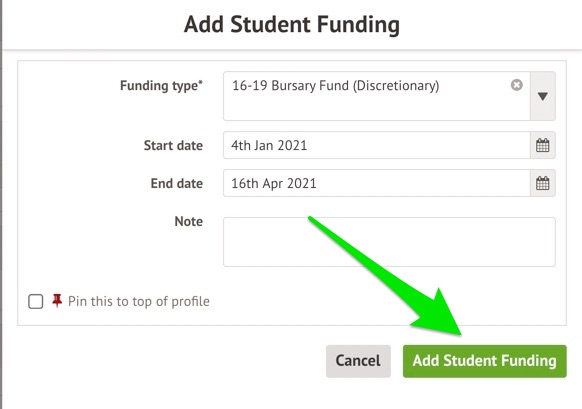The height and width of the screenshot is (409, 582).
Task: Click the 'Funding type*' field label
Action: [x=161, y=86]
